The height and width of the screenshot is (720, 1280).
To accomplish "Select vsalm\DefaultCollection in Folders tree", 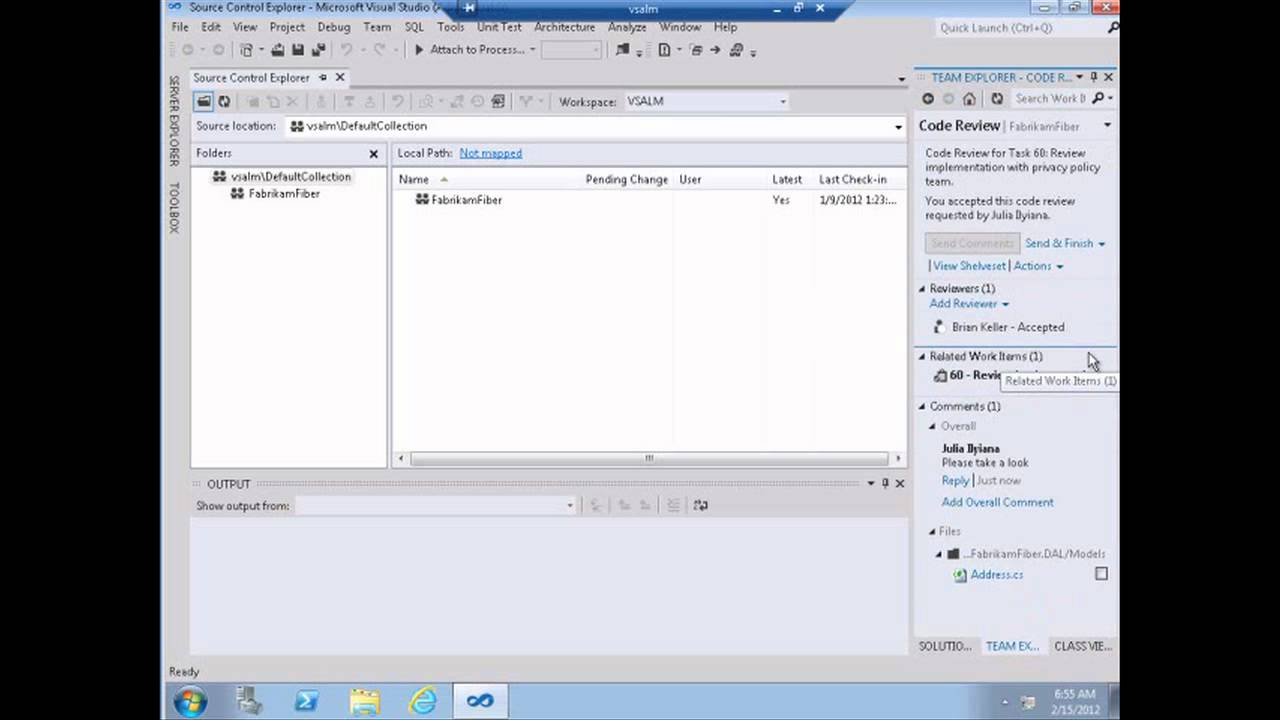I will tap(290, 177).
